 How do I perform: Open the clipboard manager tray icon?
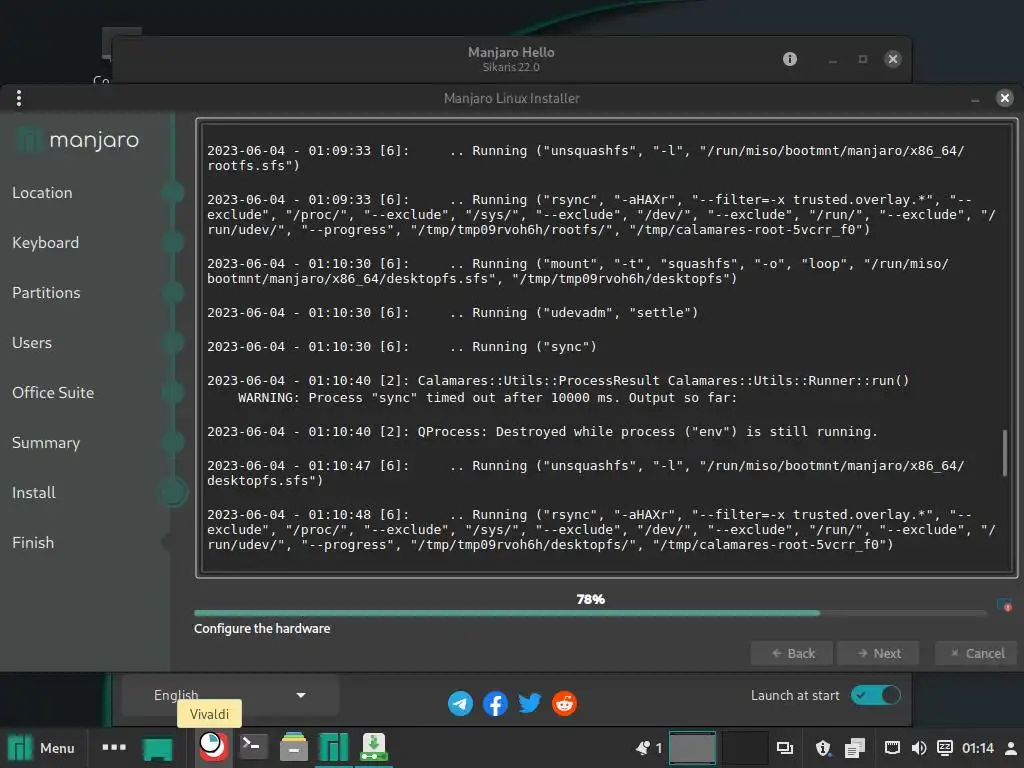855,748
